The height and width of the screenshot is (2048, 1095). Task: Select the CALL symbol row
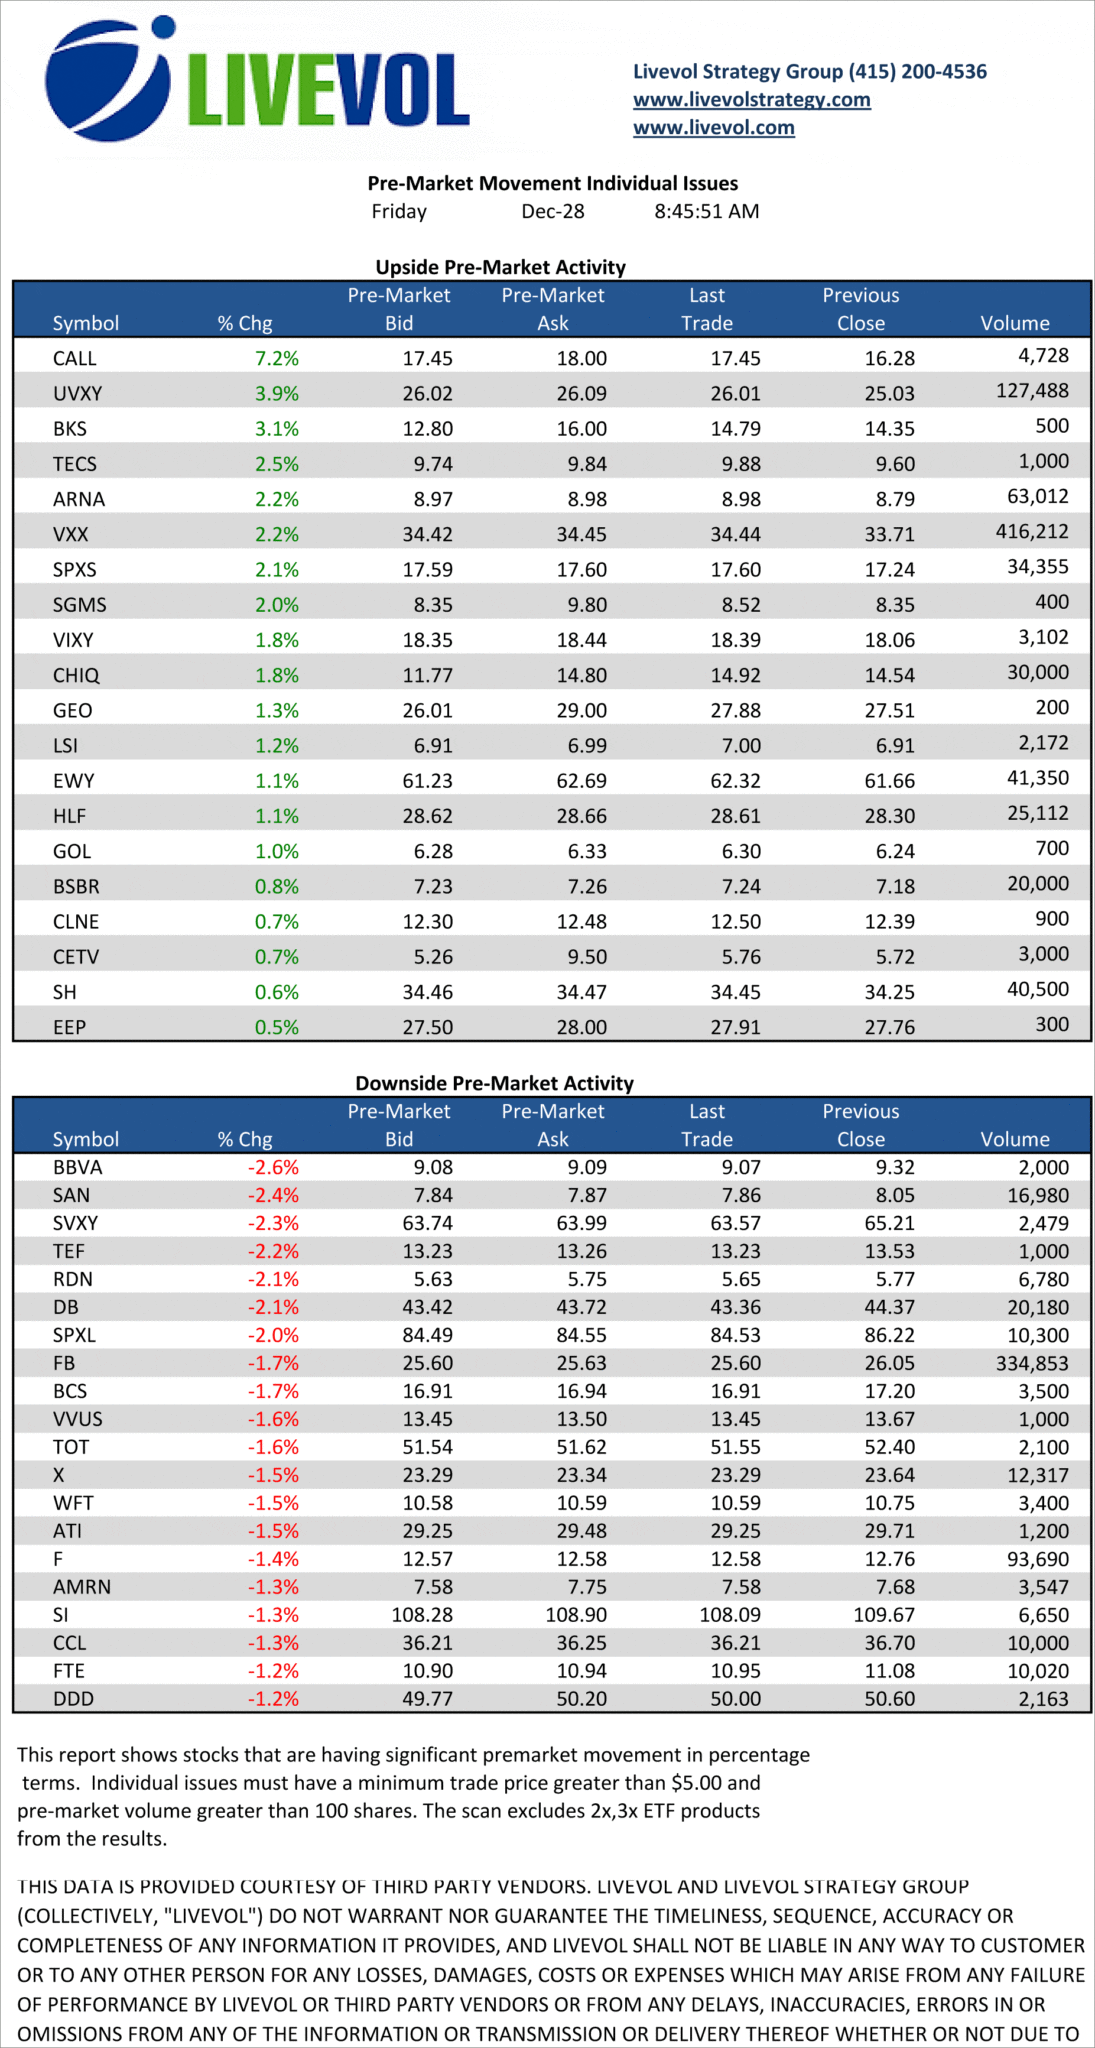pyautogui.click(x=75, y=358)
